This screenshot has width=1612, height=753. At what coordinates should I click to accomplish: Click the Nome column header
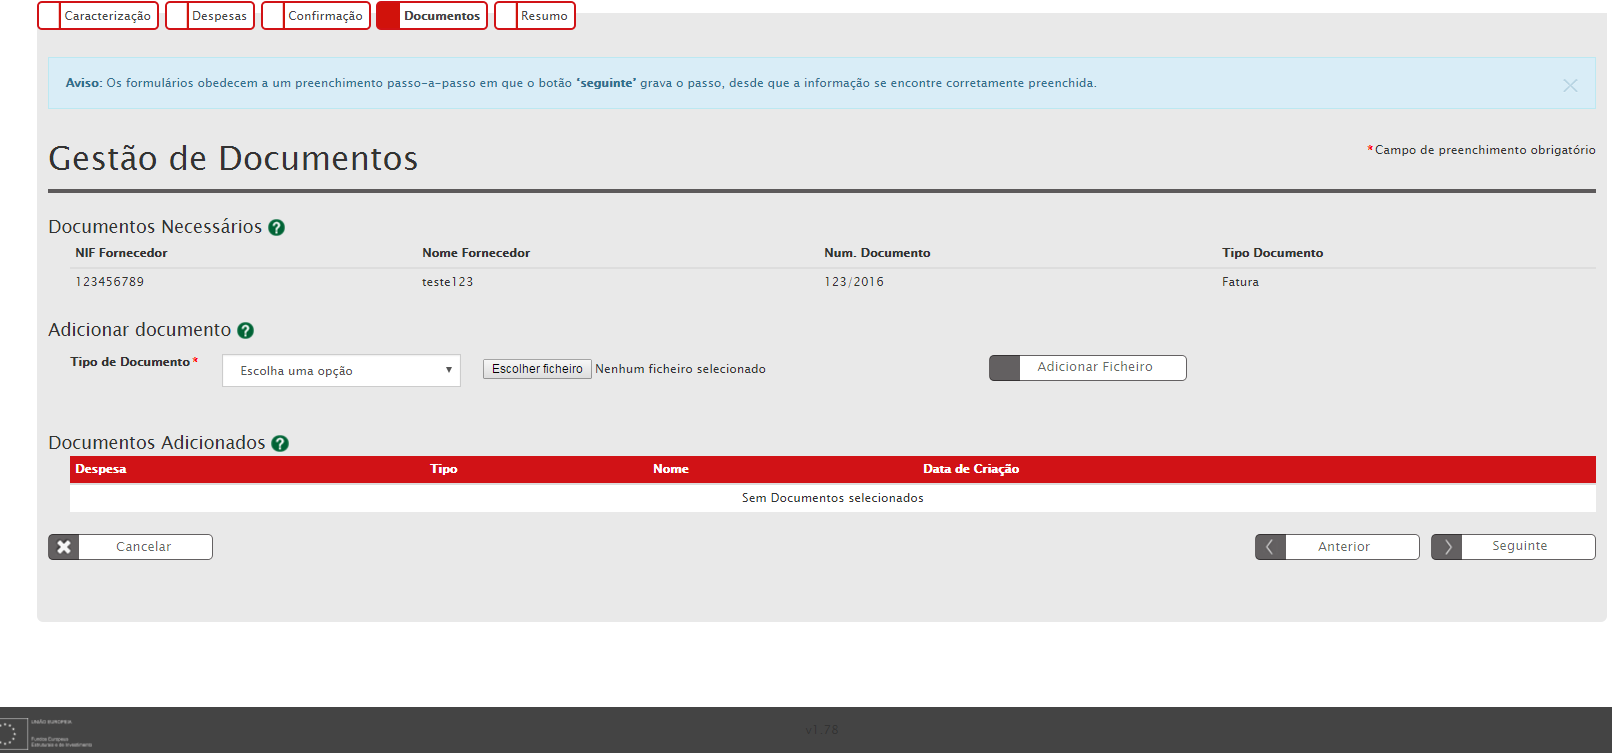coord(671,469)
